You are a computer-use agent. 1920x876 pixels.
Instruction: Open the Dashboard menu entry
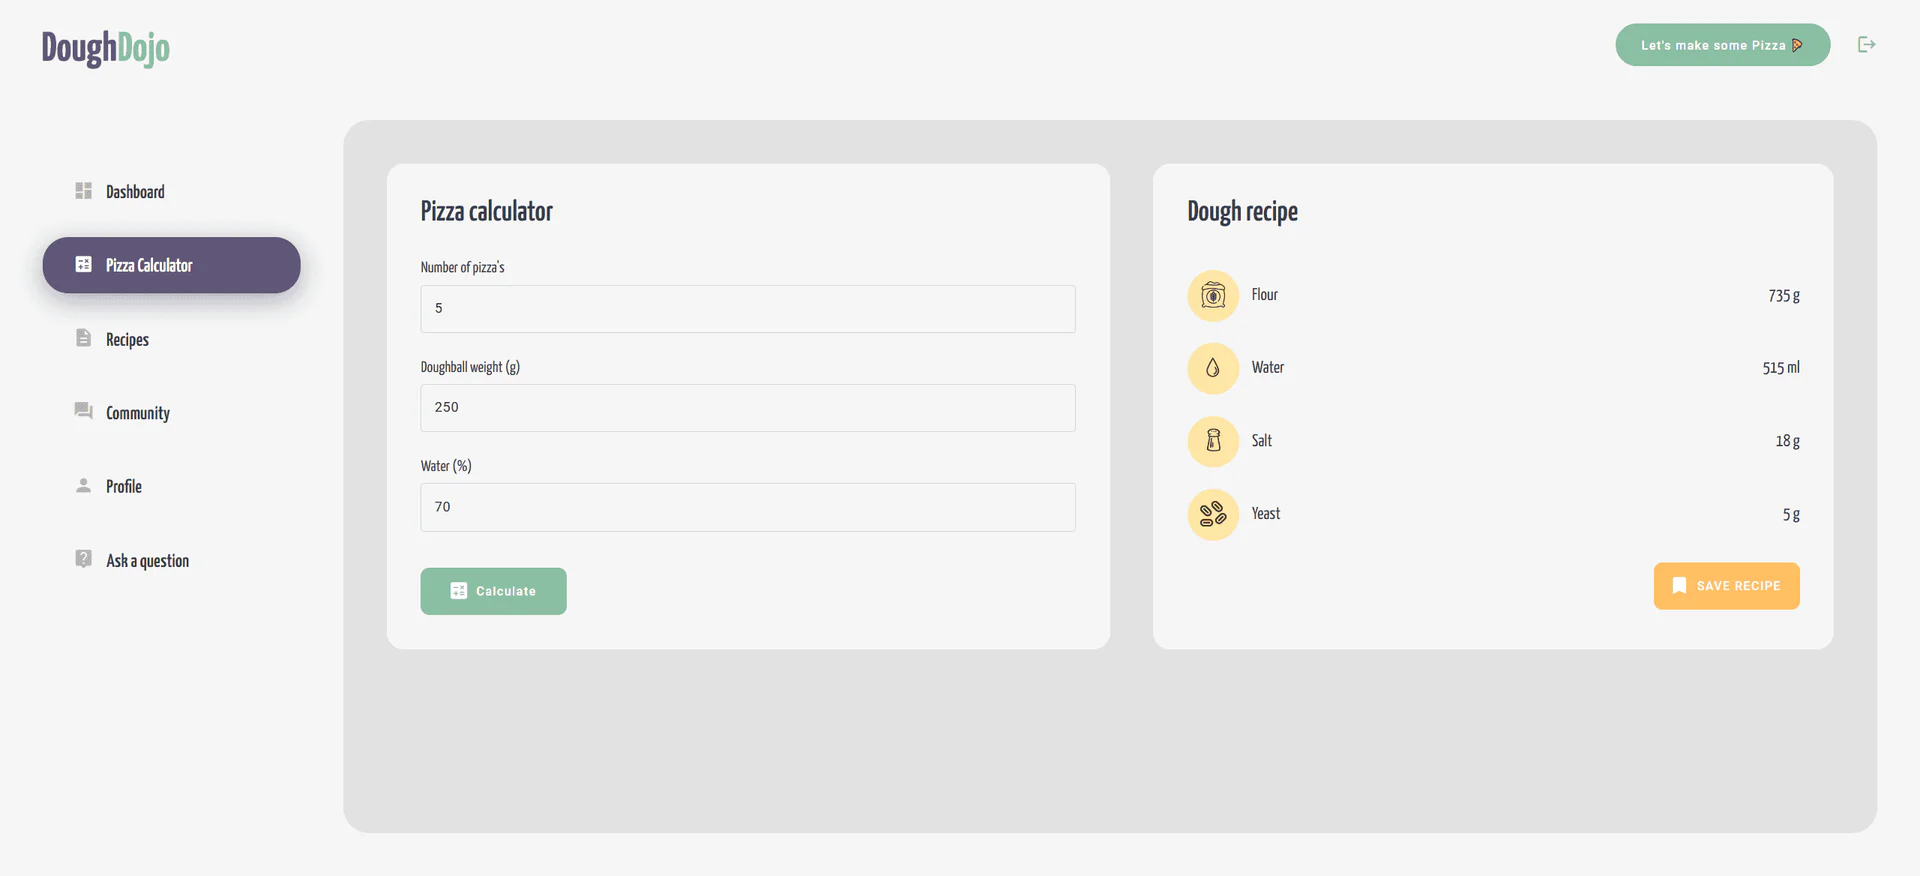[x=135, y=190]
